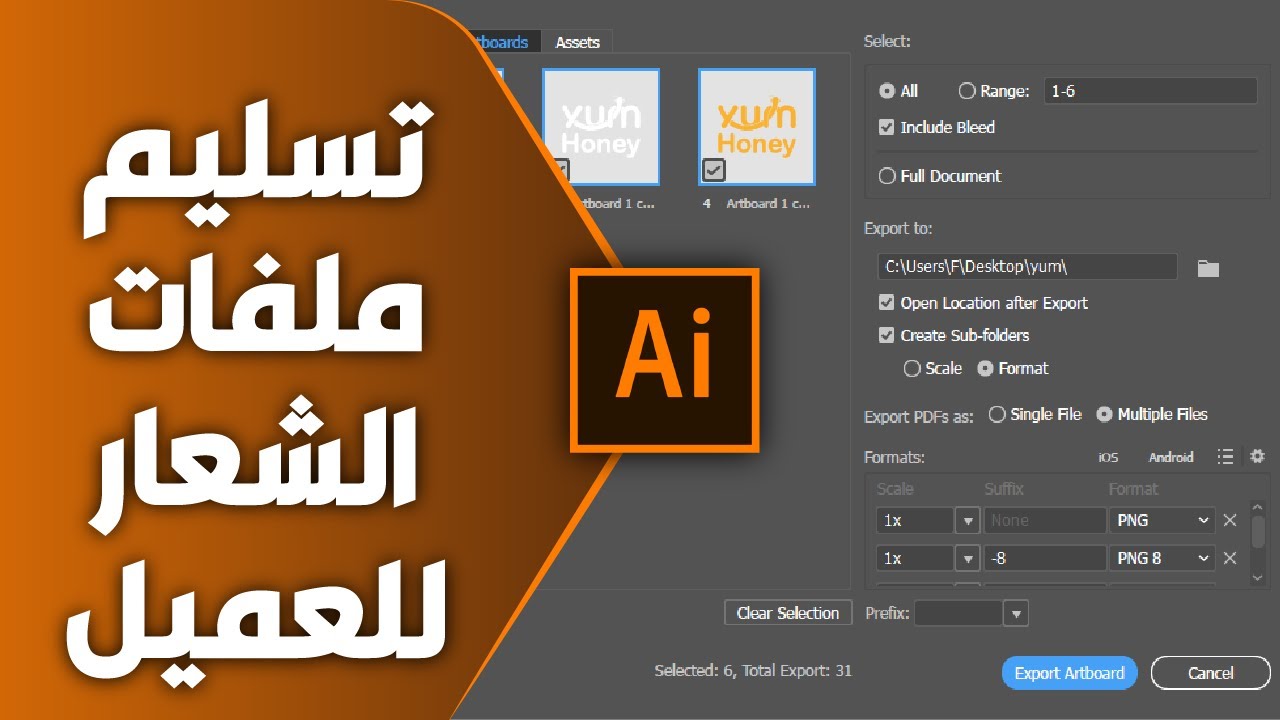This screenshot has height=720, width=1280.
Task: Select the Range radio option
Action: 967,91
